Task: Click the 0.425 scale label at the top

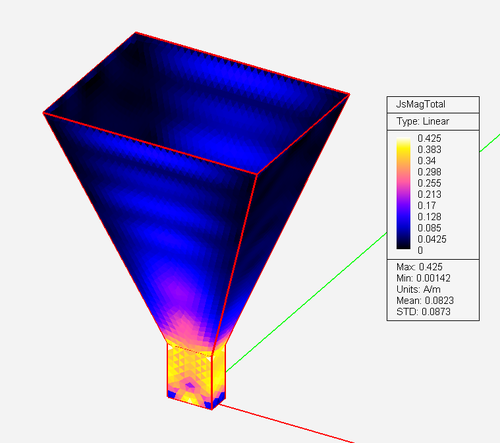Action: [429, 138]
